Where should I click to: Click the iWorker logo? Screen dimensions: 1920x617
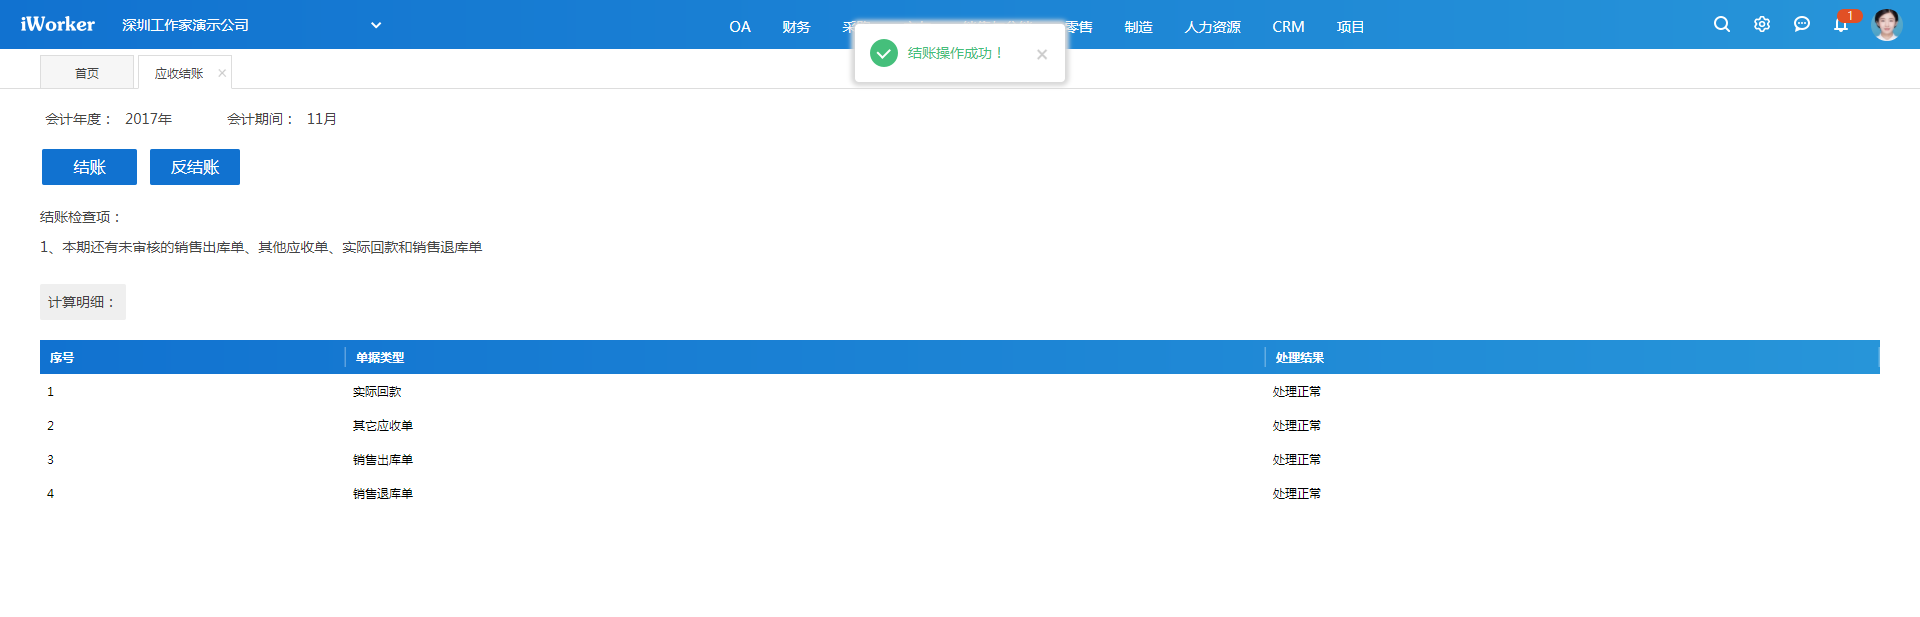[x=57, y=24]
